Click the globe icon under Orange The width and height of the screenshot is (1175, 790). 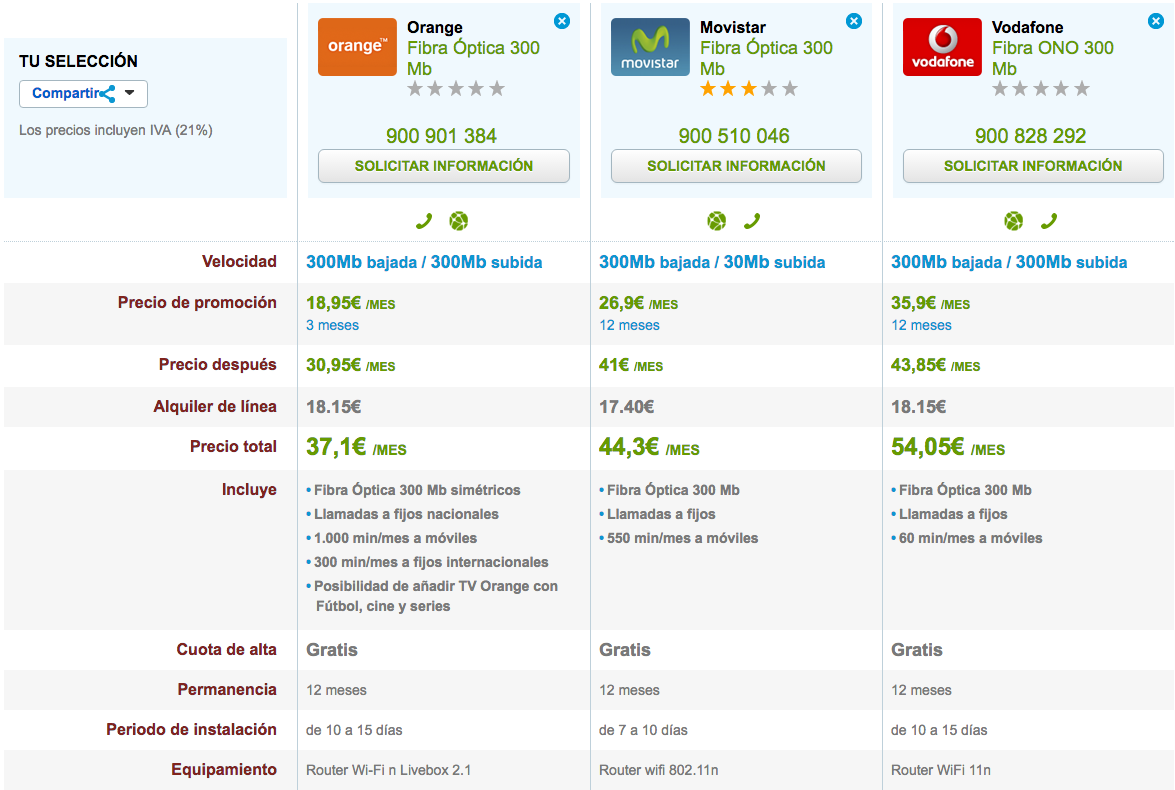(458, 221)
